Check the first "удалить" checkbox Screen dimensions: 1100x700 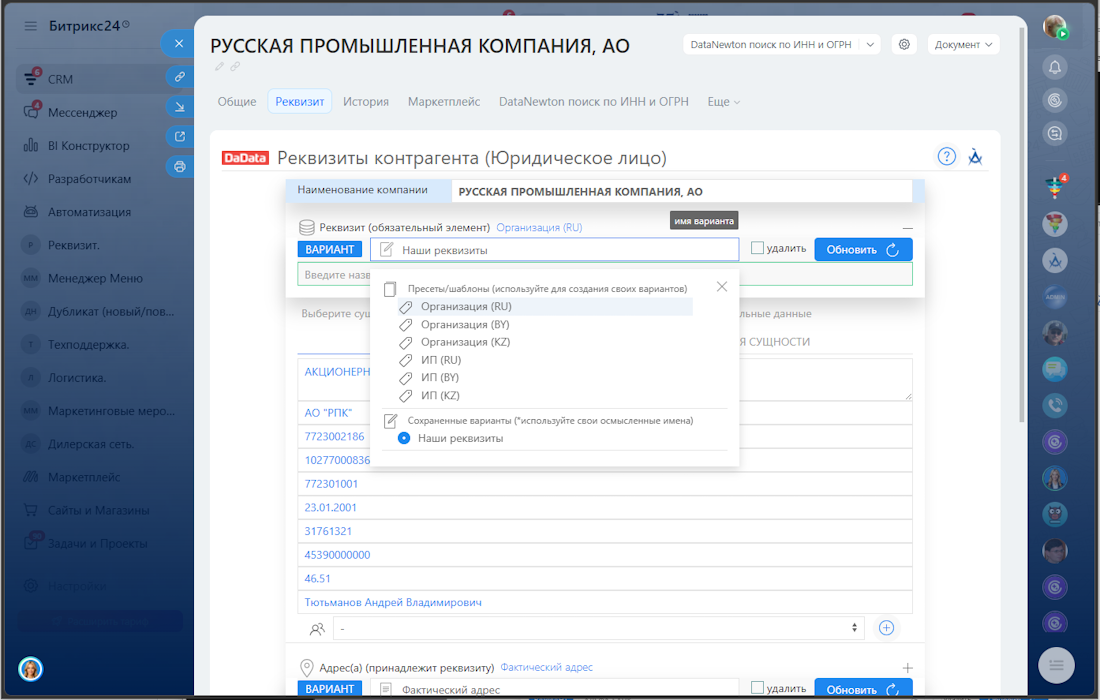(x=757, y=248)
